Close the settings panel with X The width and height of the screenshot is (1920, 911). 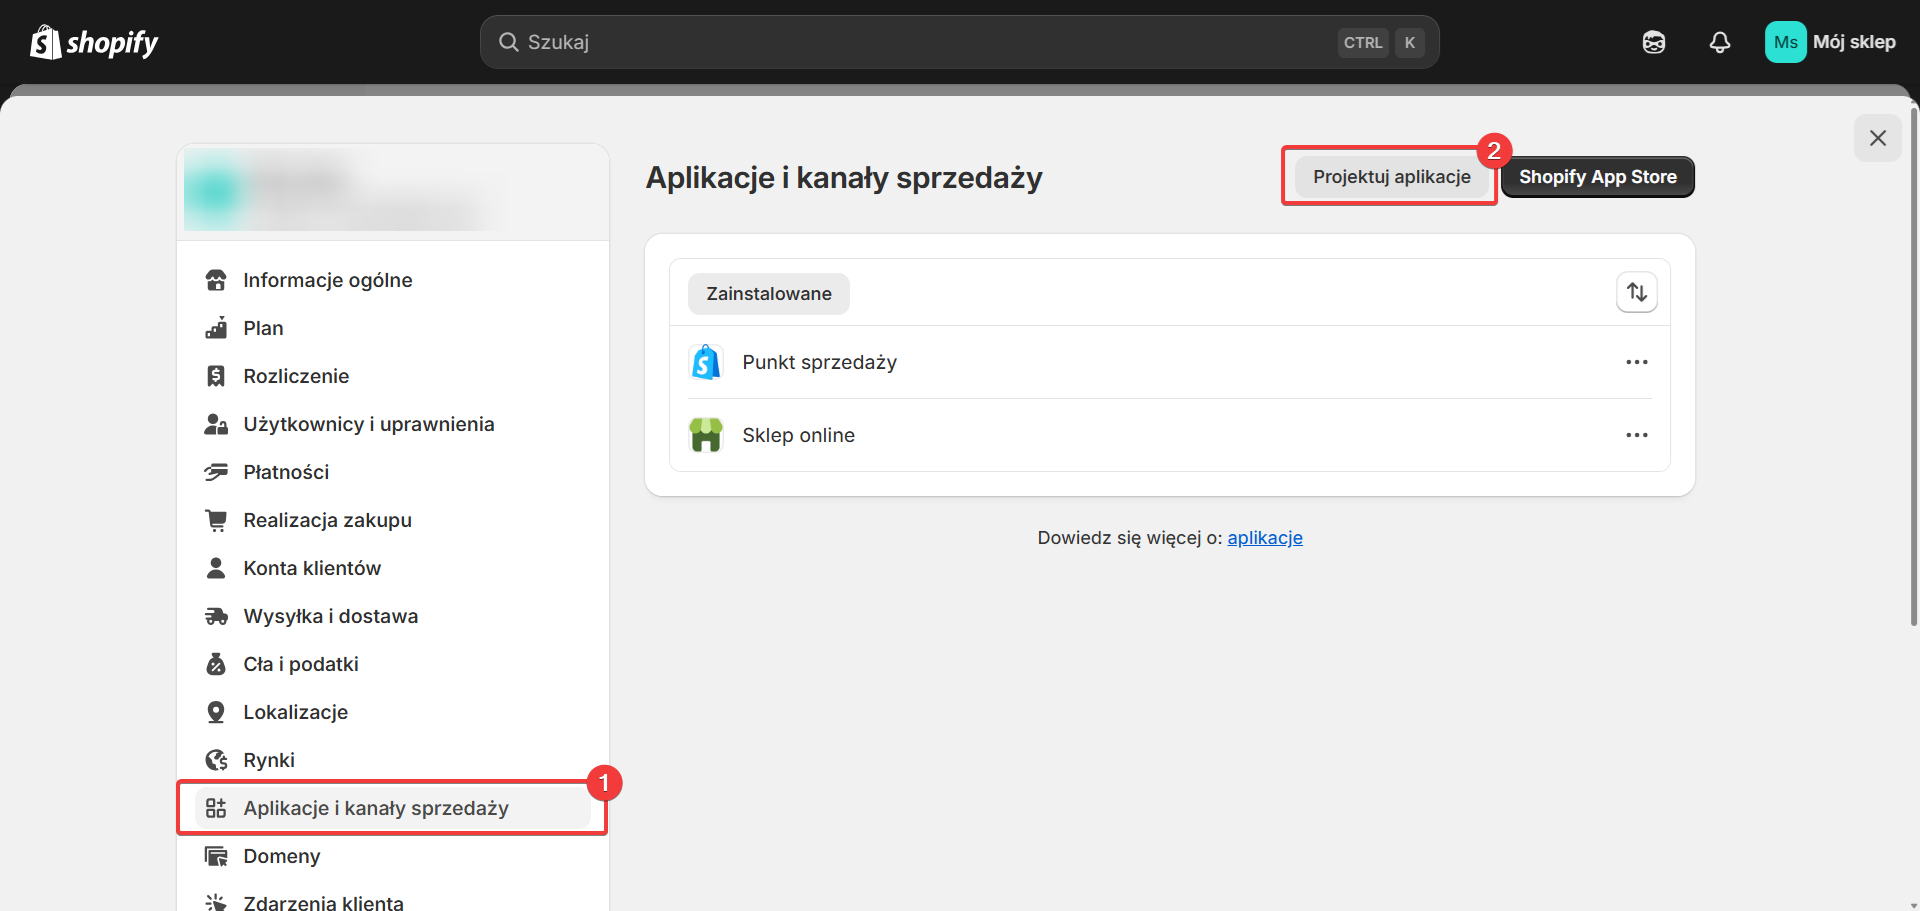pyautogui.click(x=1877, y=138)
